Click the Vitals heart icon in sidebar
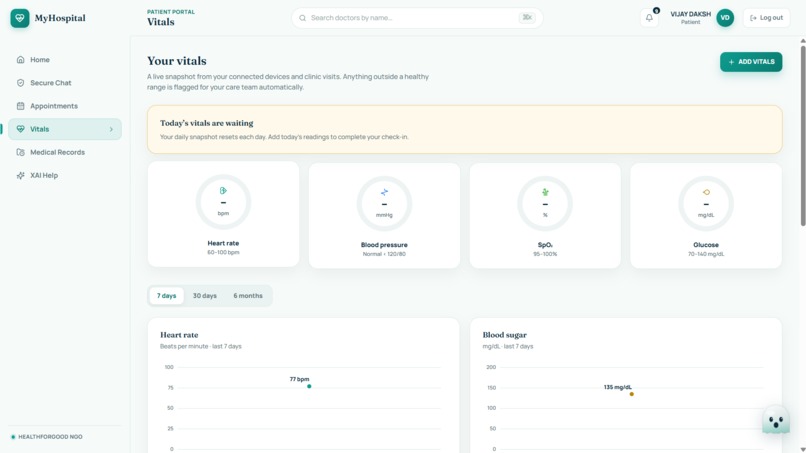The image size is (806, 453). pyautogui.click(x=21, y=129)
